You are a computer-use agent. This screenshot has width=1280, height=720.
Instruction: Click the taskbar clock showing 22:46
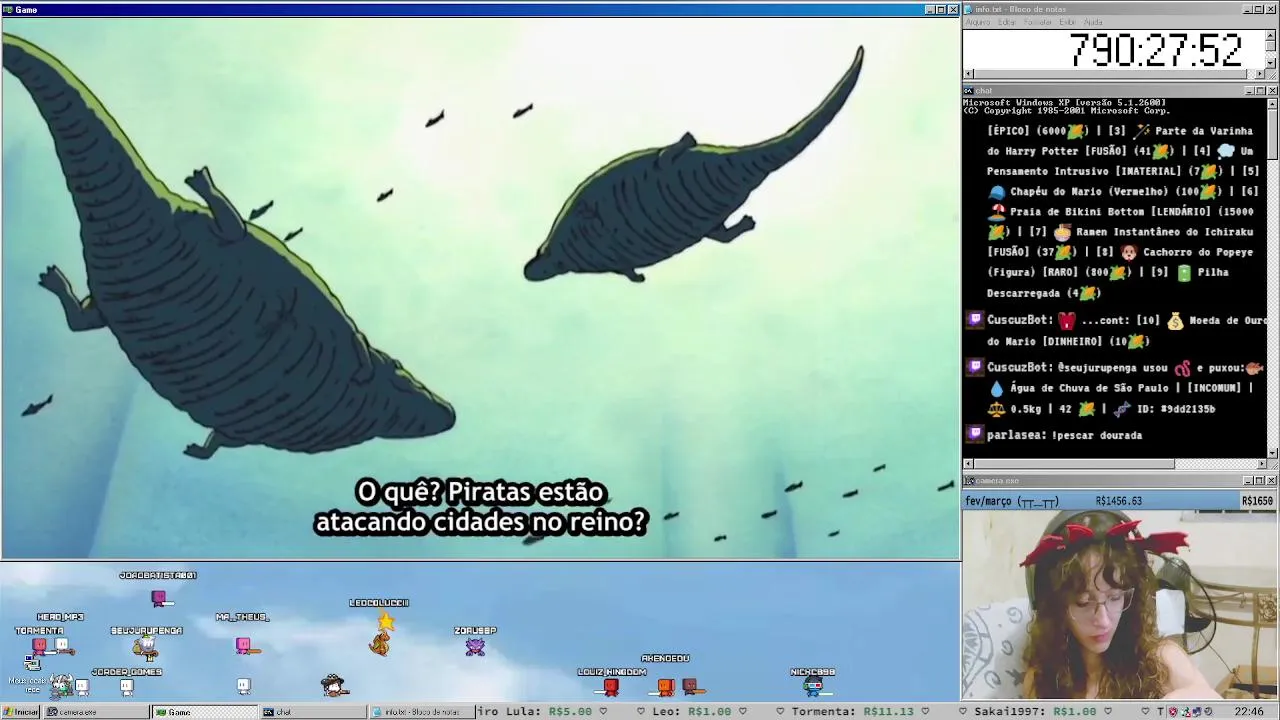point(1249,712)
